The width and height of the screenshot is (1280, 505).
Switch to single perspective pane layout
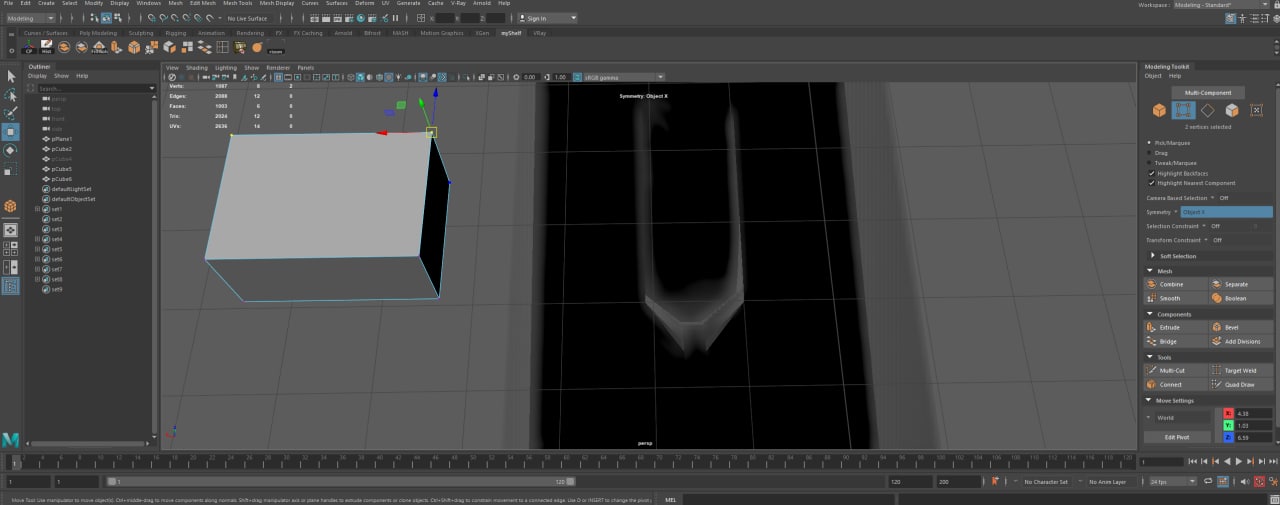pyautogui.click(x=10, y=230)
